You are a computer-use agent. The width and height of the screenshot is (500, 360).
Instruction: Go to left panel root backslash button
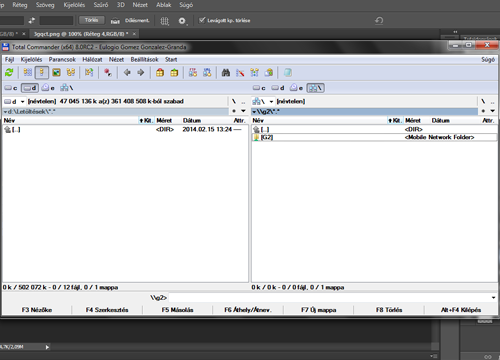click(234, 101)
